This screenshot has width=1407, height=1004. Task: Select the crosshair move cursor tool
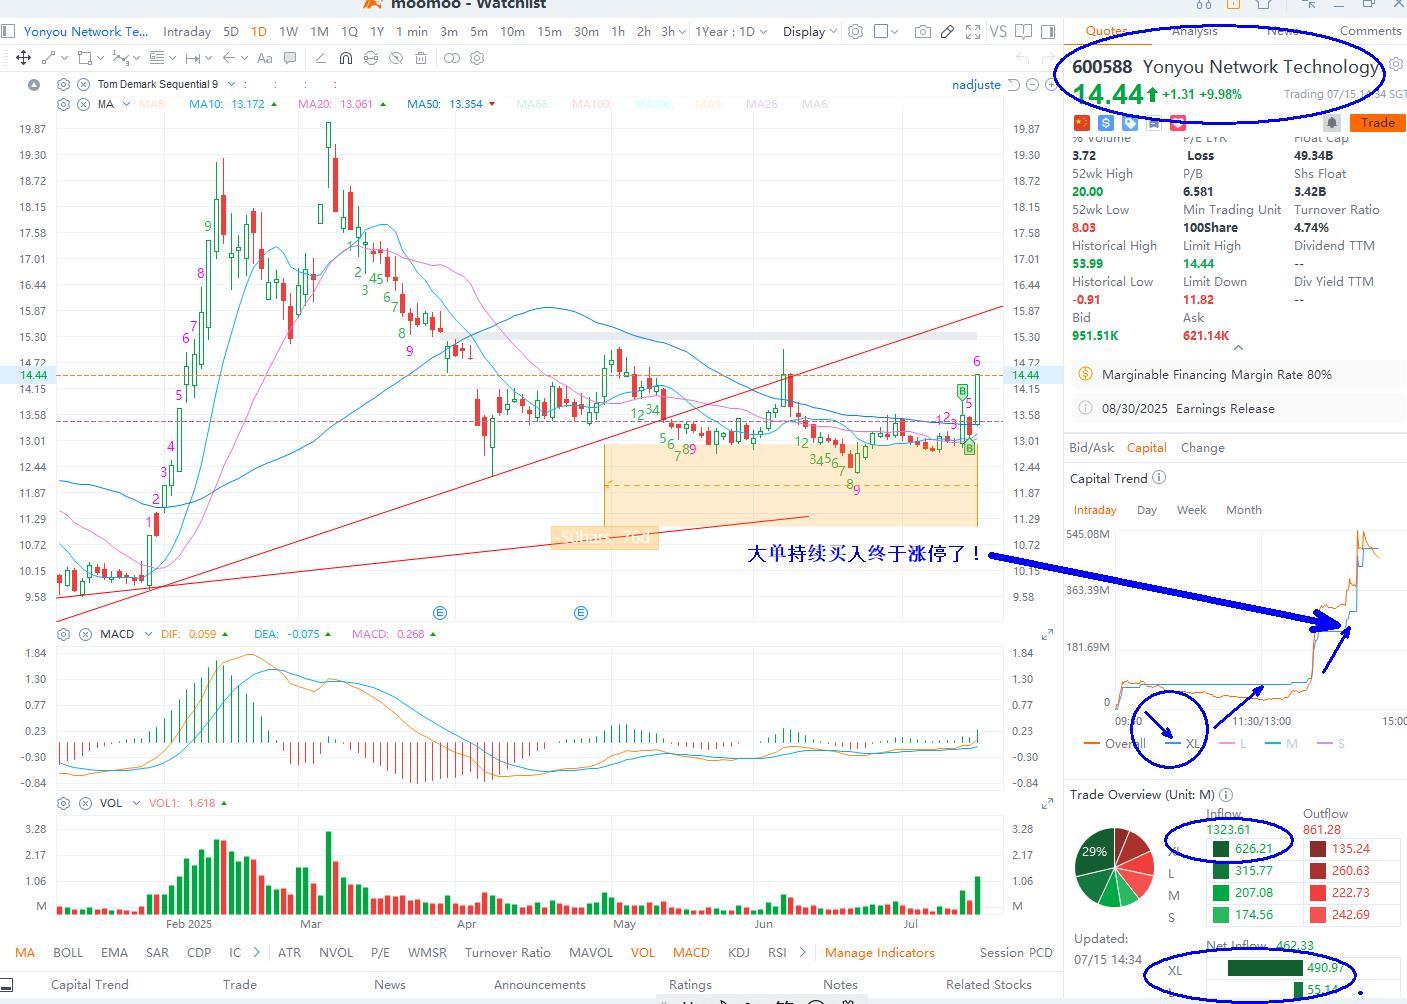23,58
